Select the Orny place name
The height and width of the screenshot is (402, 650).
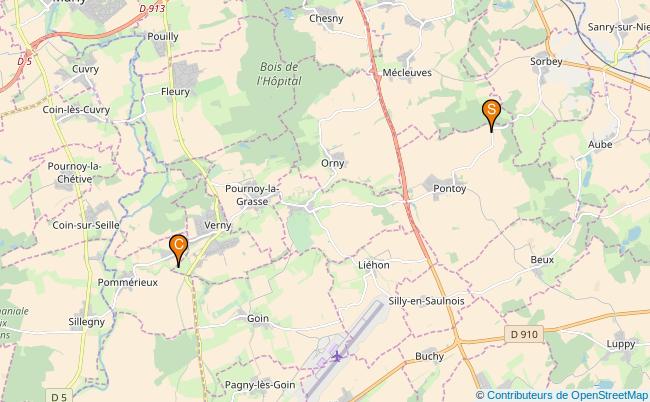pyautogui.click(x=332, y=163)
